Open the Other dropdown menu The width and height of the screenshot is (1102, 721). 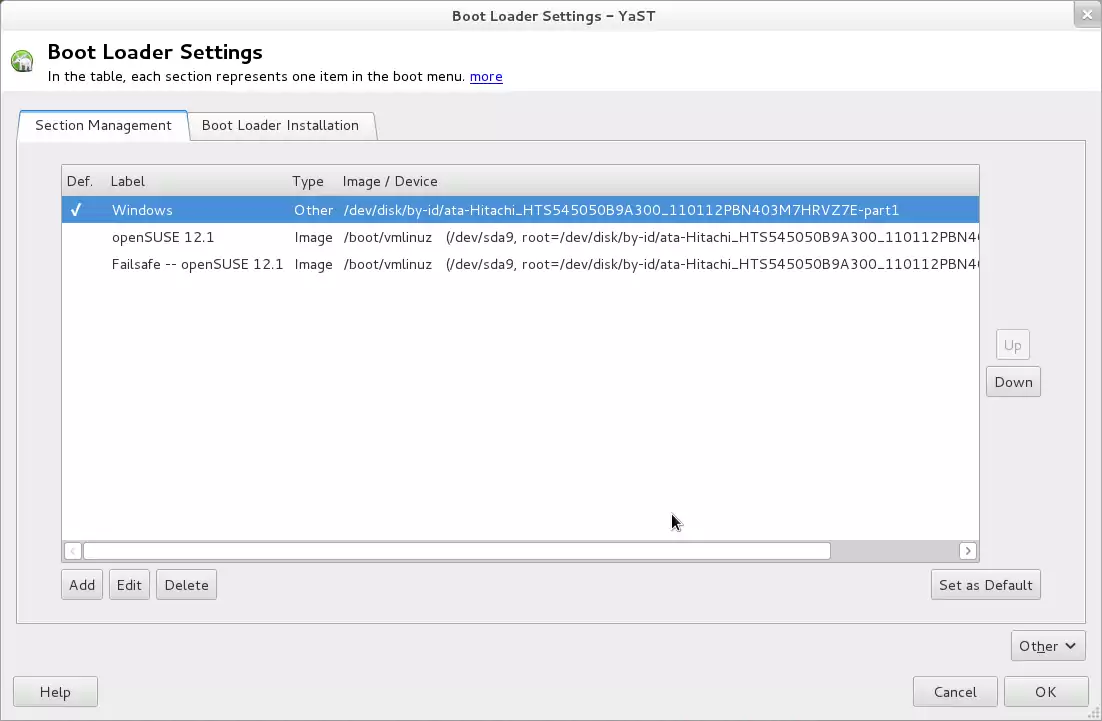click(1047, 646)
